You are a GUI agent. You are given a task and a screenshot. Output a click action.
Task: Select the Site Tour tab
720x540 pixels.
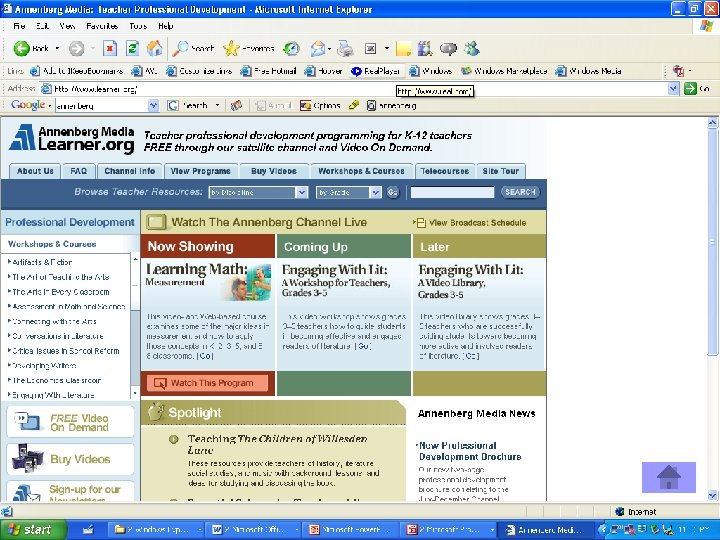(x=501, y=171)
